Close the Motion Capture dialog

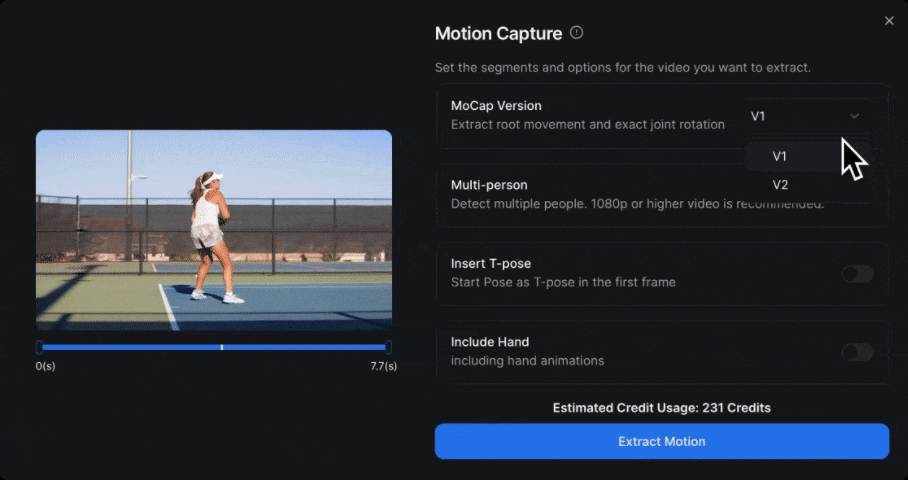click(889, 21)
